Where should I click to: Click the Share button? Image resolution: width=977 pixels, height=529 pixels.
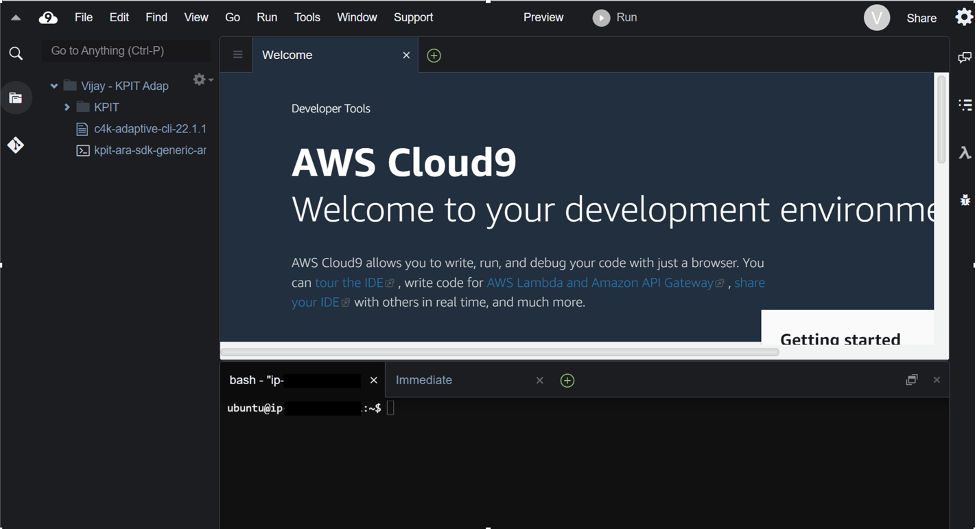[x=922, y=18]
